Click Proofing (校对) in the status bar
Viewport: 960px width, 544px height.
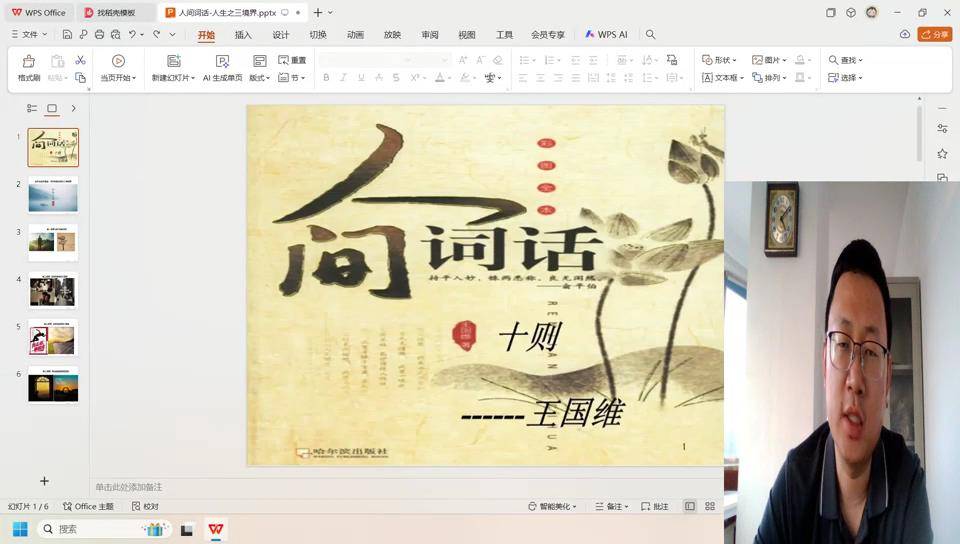point(146,506)
